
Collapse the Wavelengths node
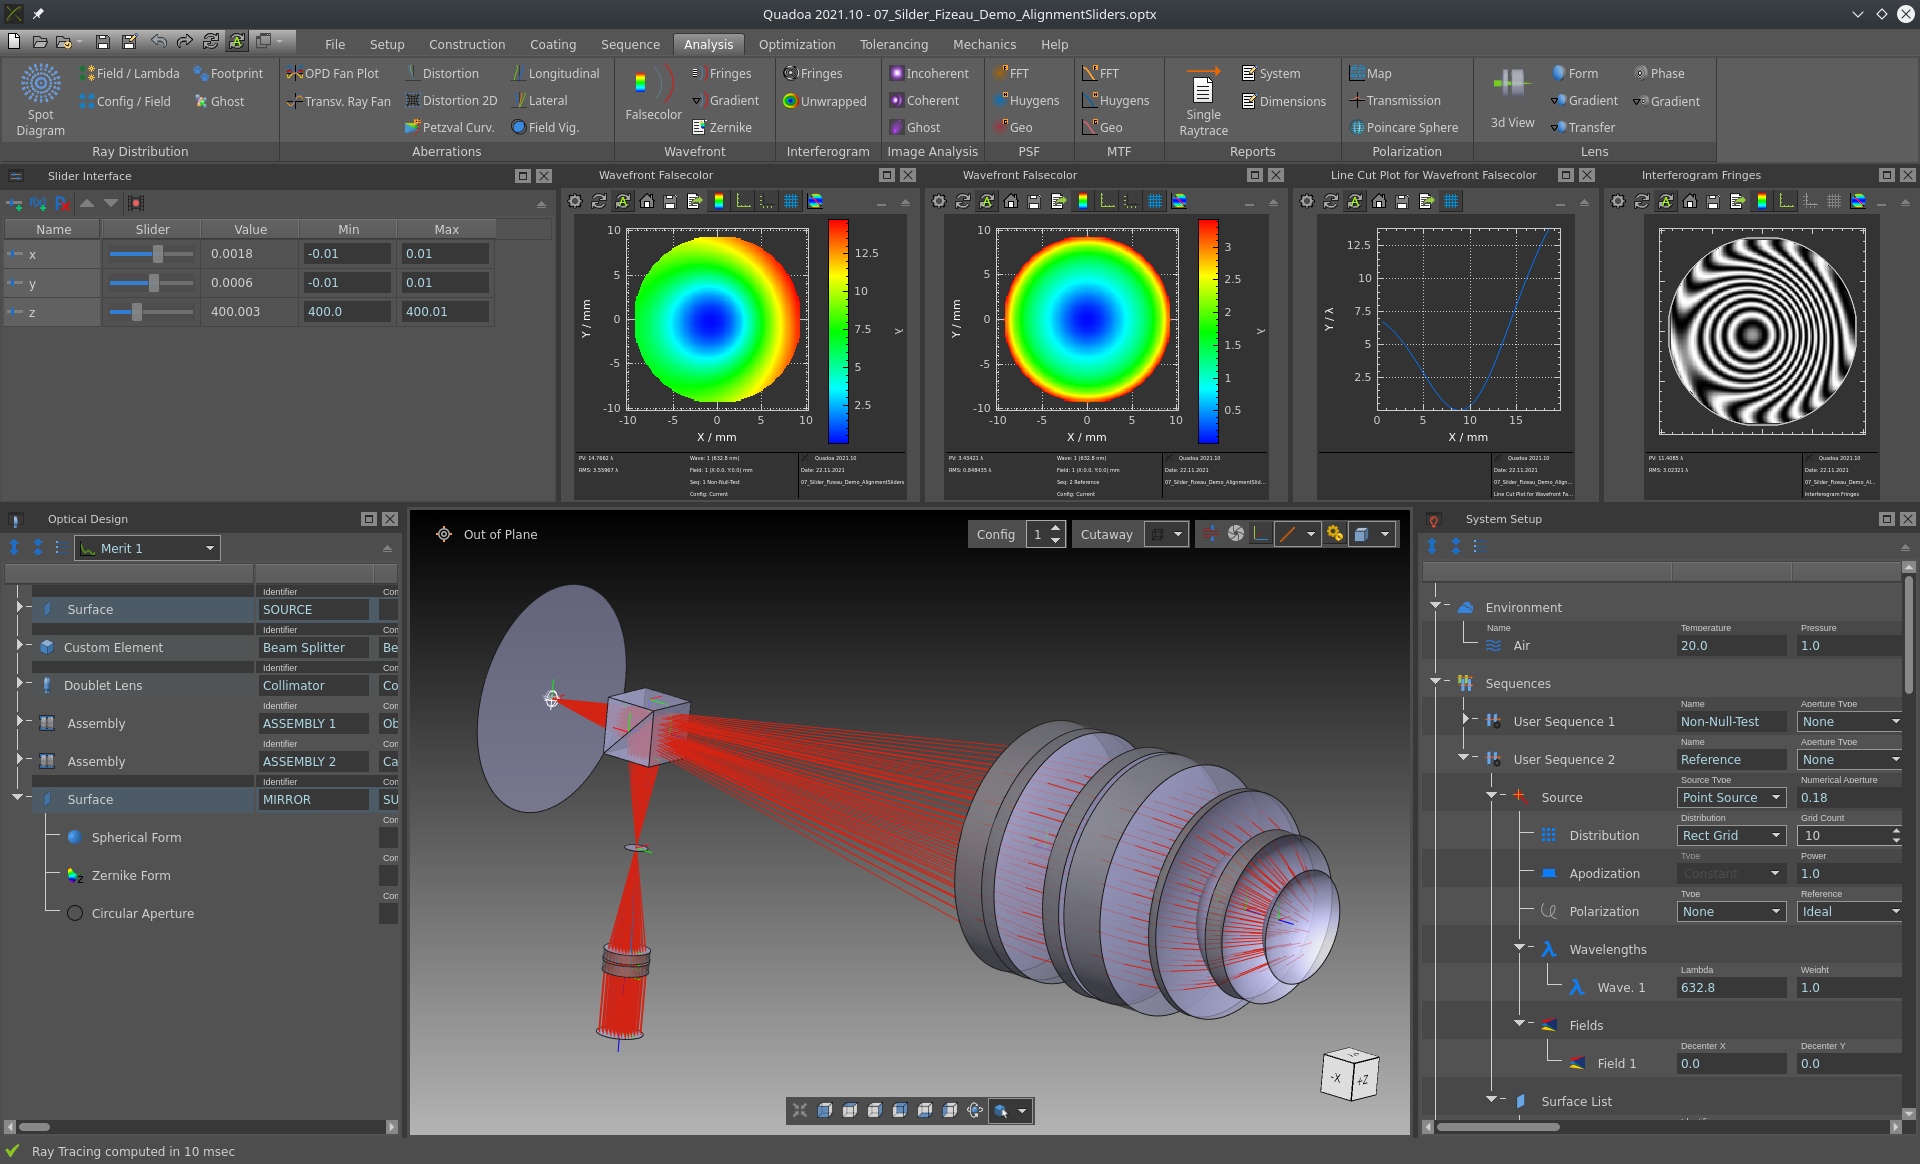[x=1519, y=948]
